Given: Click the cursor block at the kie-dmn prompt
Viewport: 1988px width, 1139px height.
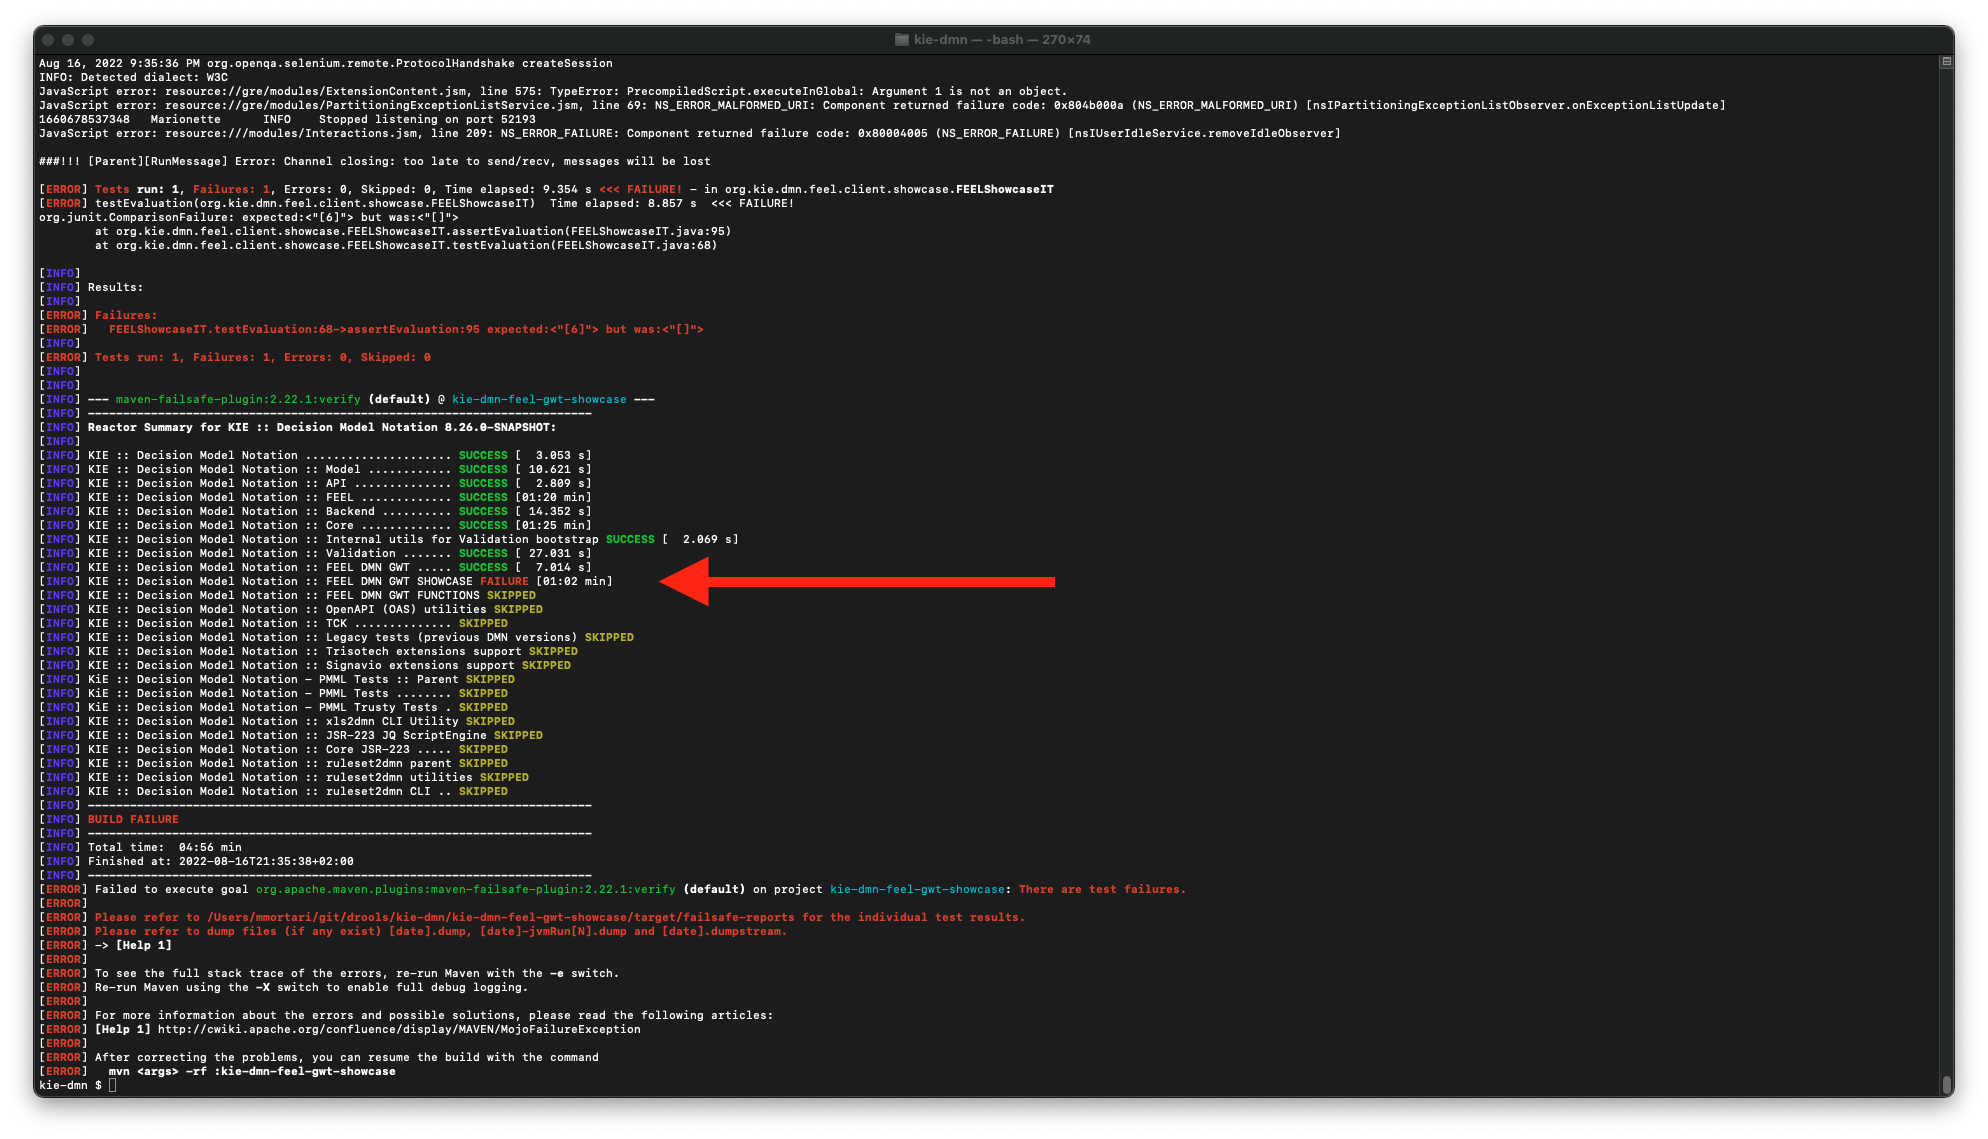Looking at the screenshot, I should click(113, 1085).
